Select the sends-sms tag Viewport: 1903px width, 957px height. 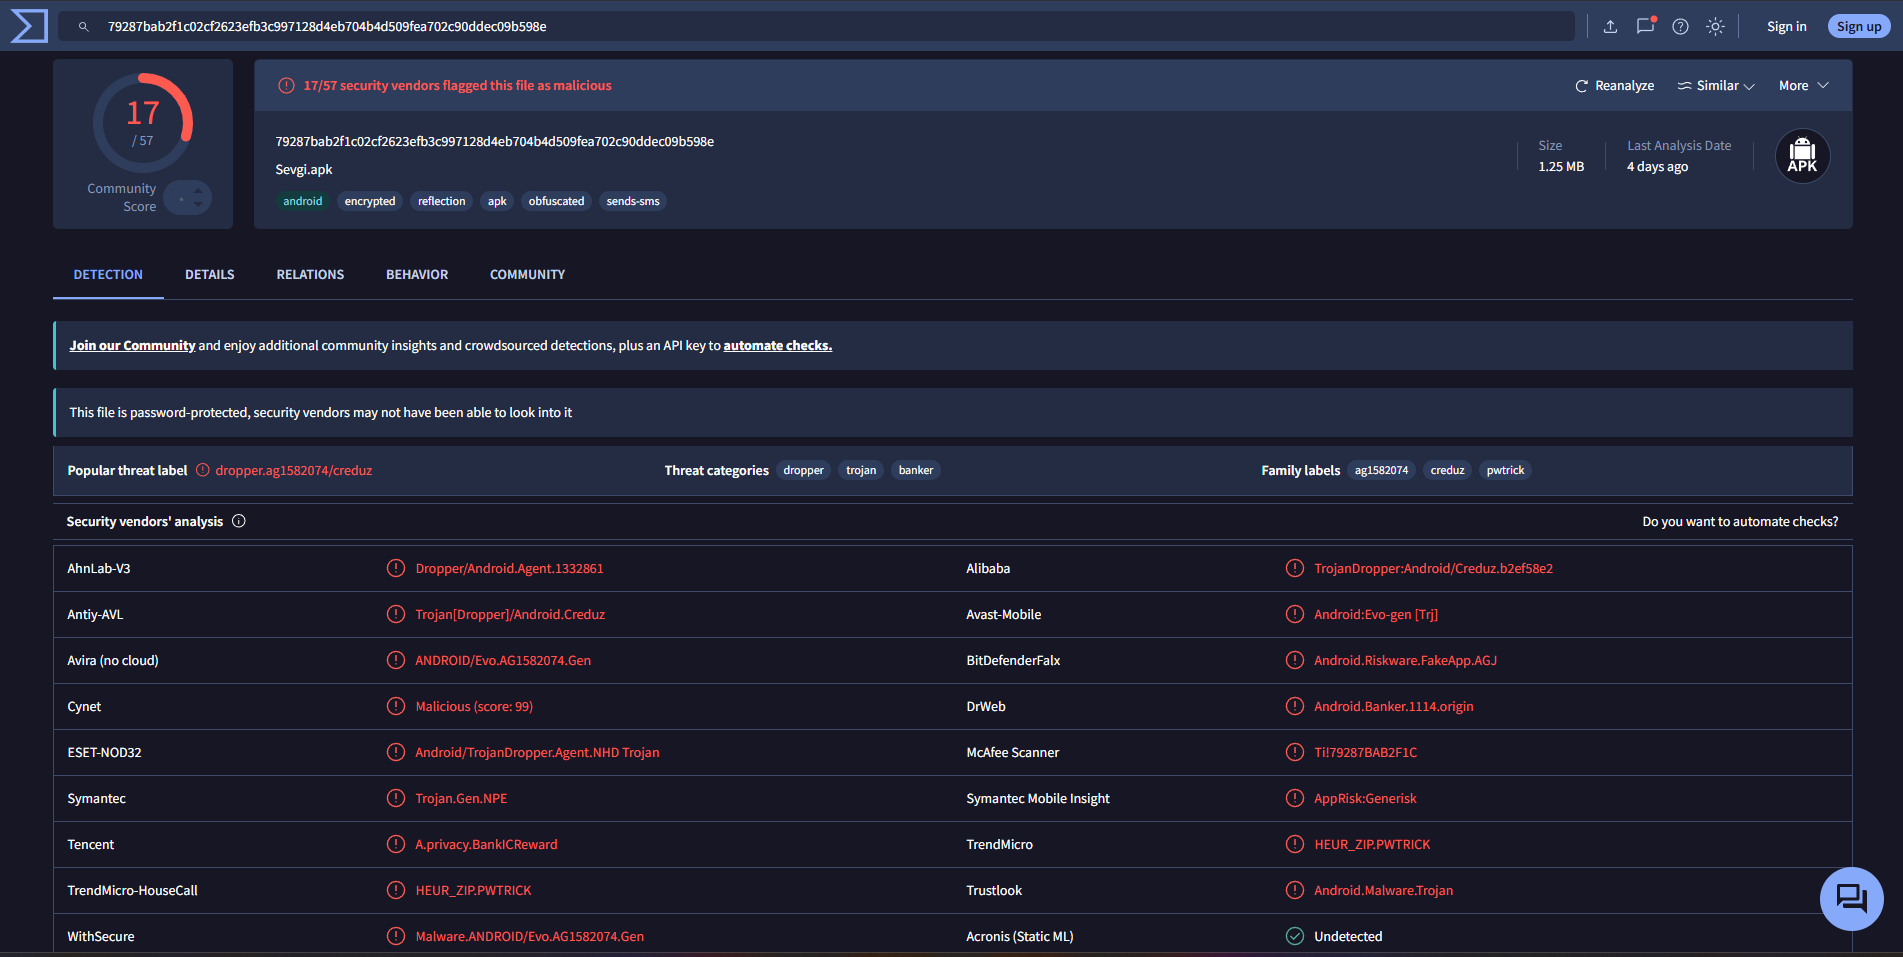pyautogui.click(x=633, y=201)
